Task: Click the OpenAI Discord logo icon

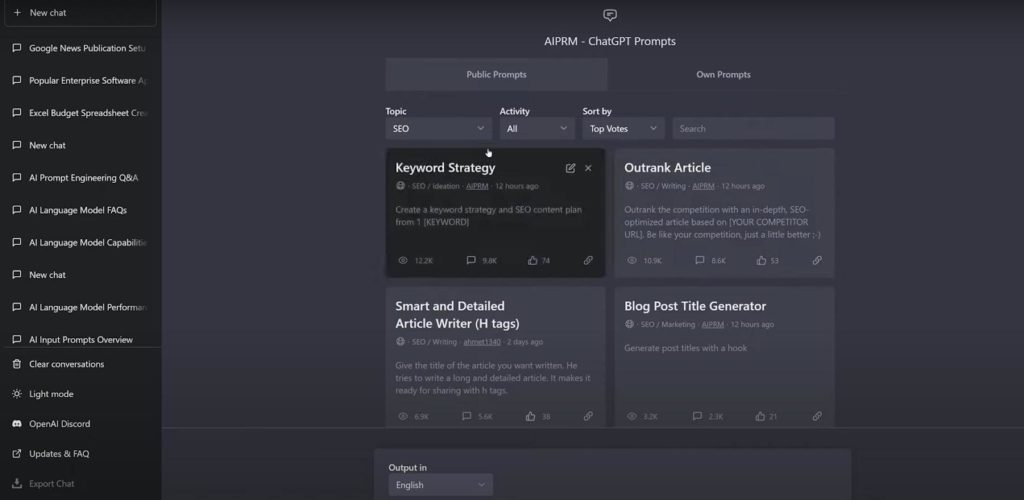Action: [x=17, y=424]
